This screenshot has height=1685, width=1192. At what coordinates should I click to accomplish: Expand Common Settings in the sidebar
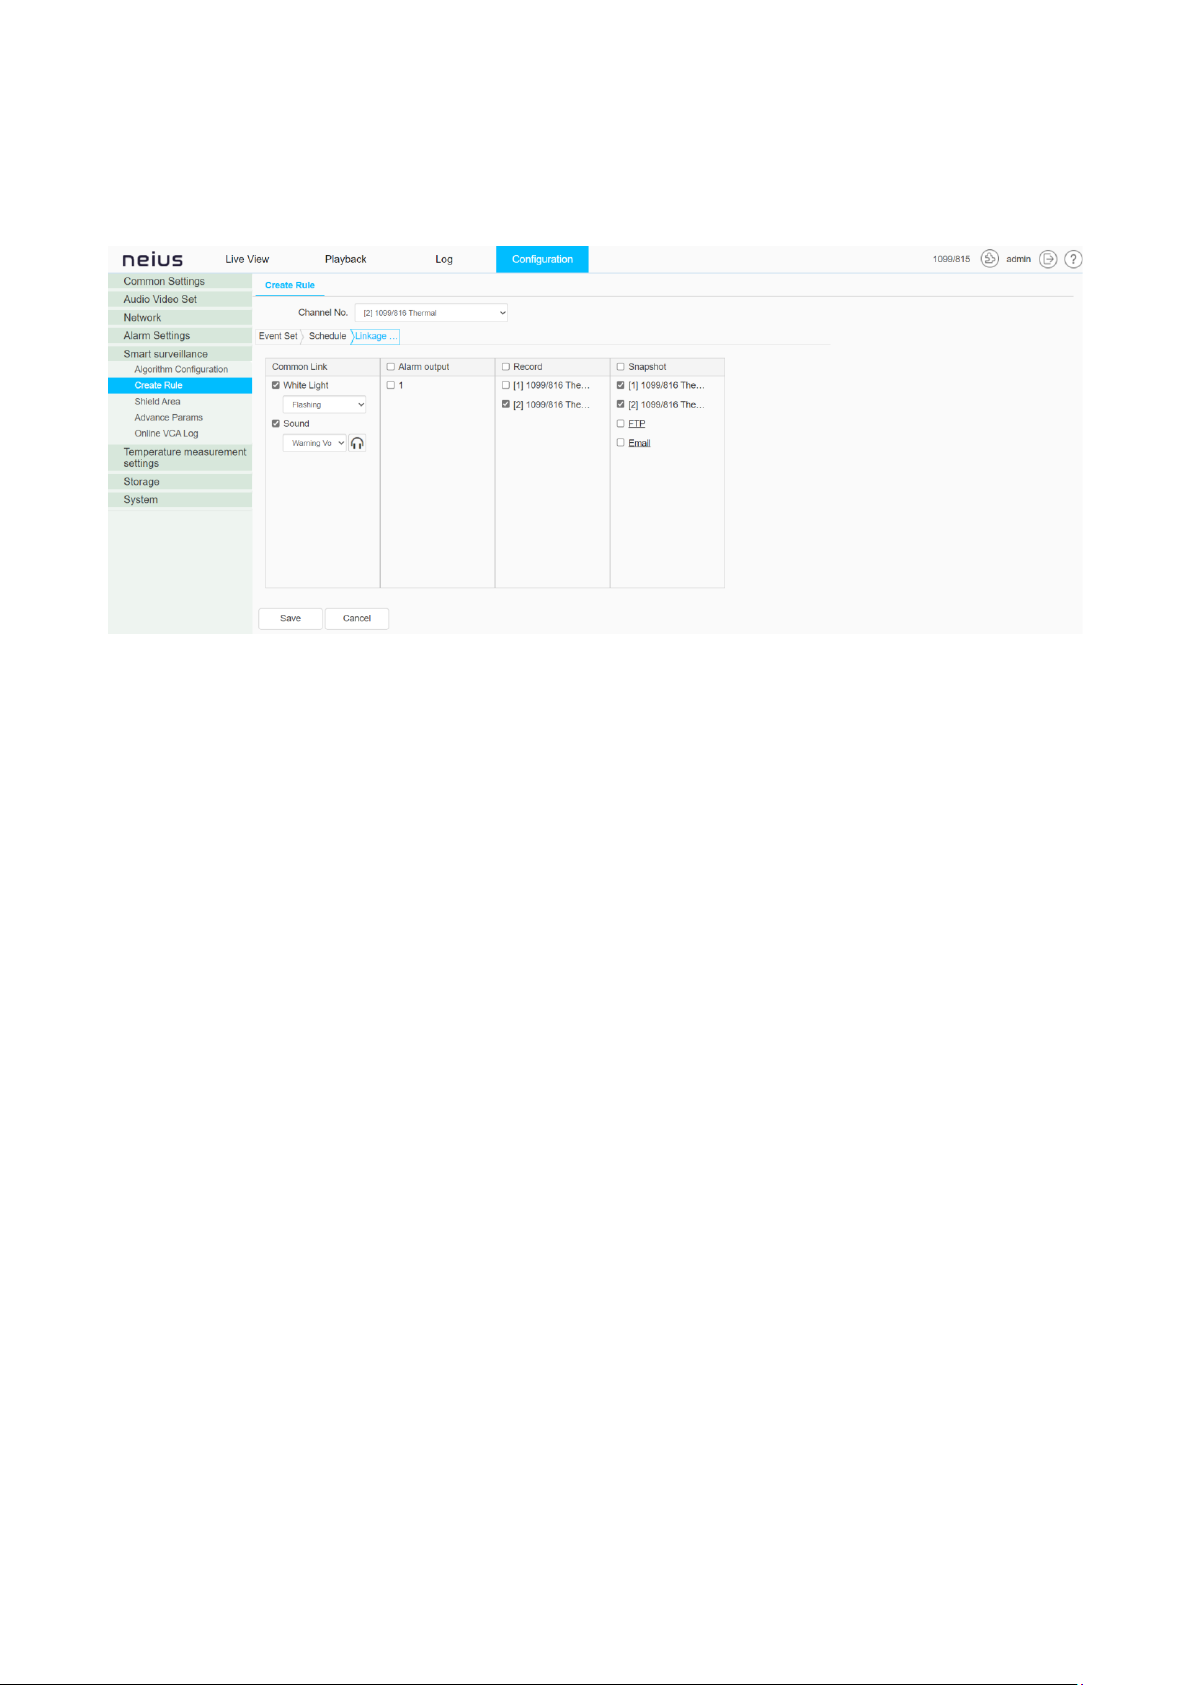point(180,281)
